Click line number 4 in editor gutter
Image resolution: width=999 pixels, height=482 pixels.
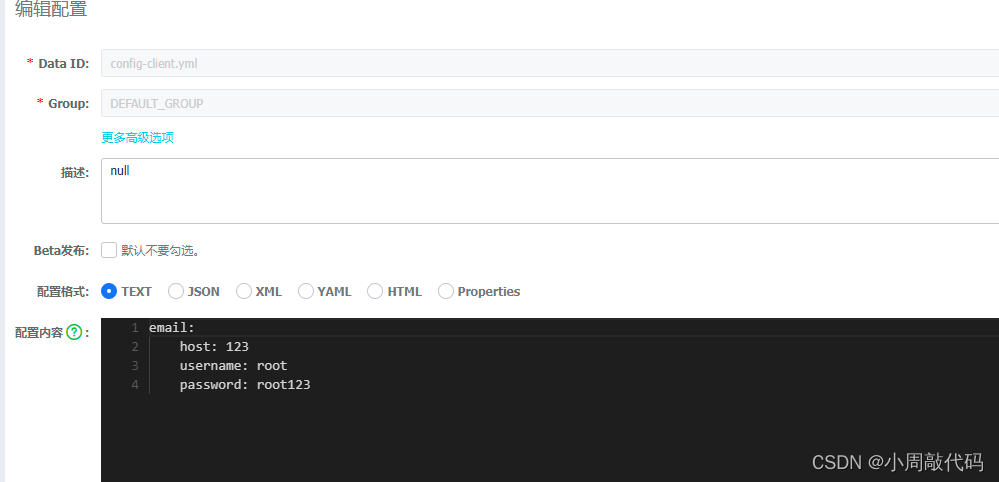point(134,385)
